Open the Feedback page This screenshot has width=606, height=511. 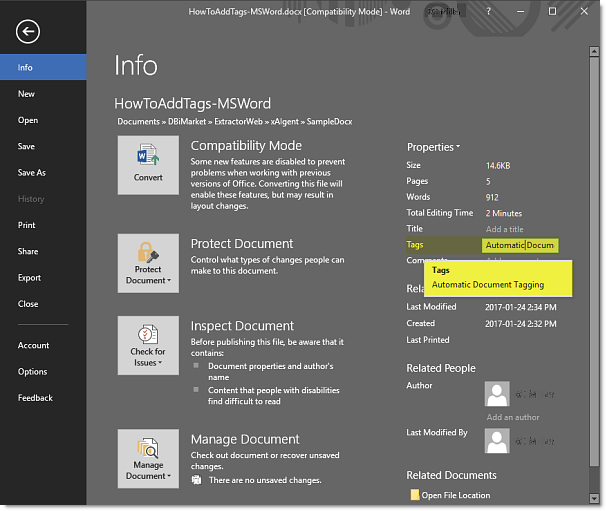tap(43, 398)
